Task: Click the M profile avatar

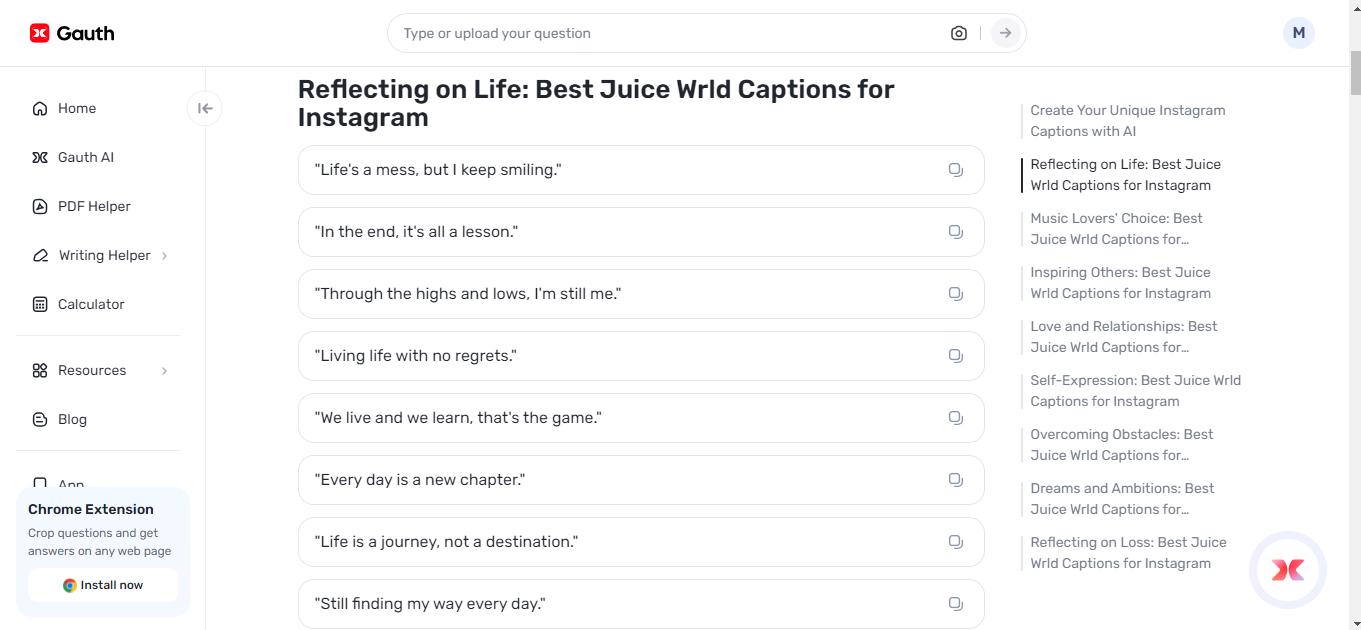Action: (x=1298, y=32)
